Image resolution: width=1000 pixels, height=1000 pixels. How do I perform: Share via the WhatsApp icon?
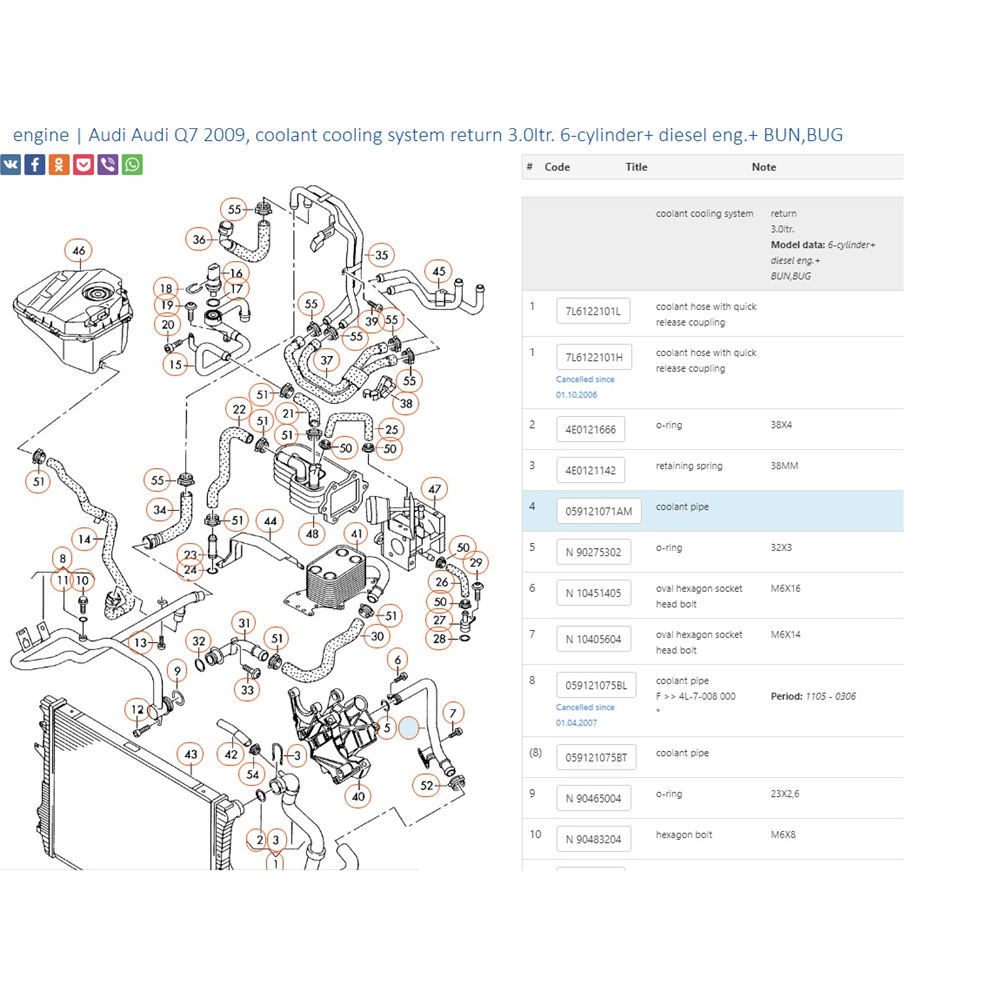click(132, 165)
